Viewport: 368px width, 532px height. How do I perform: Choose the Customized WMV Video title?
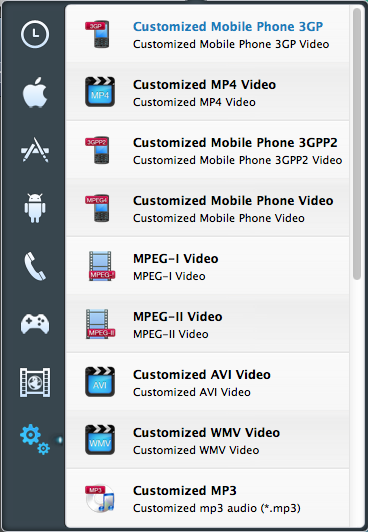click(x=207, y=433)
